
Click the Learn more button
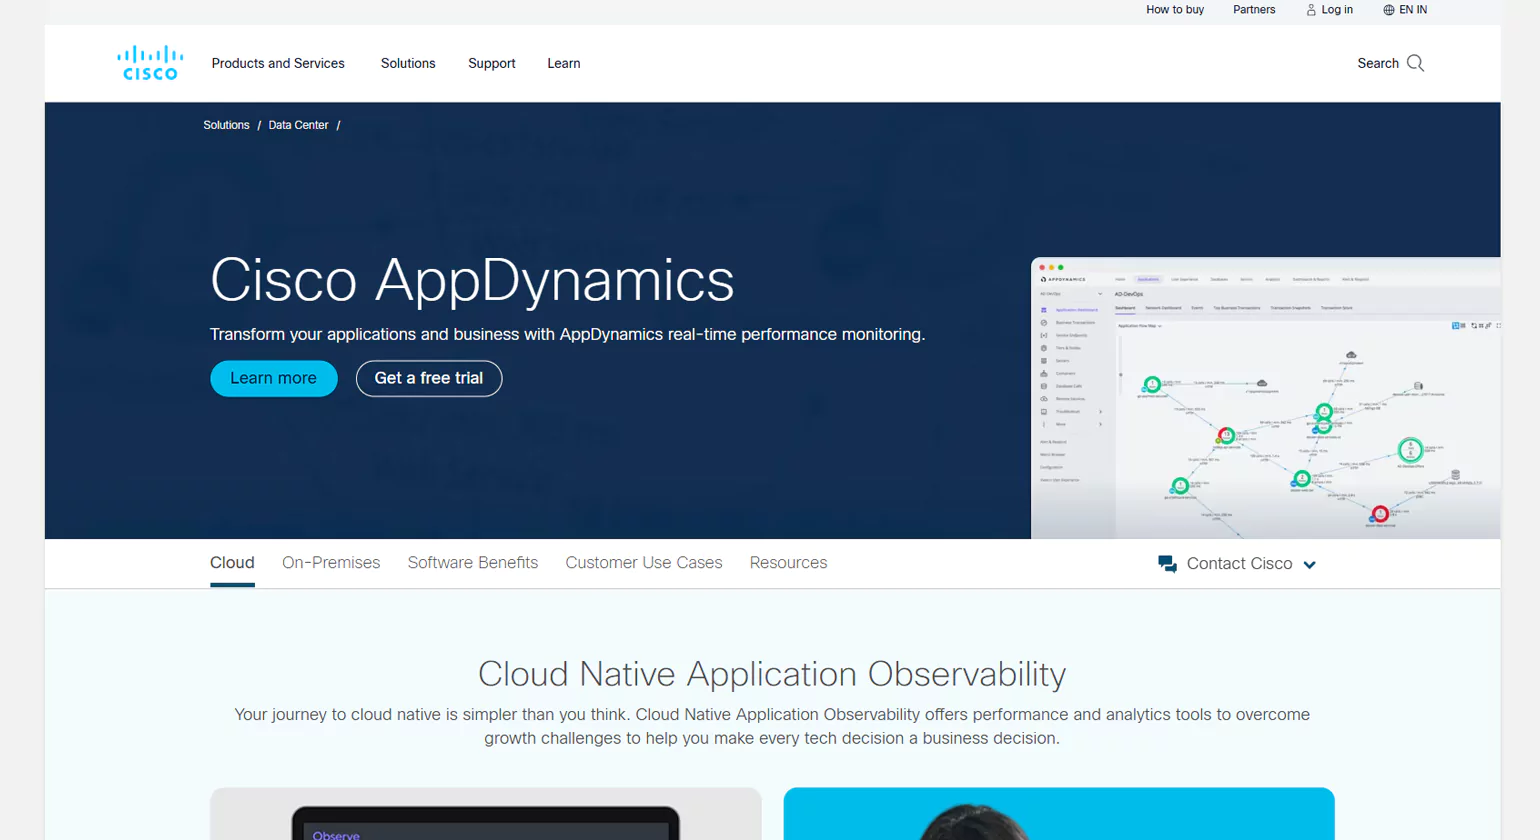[274, 378]
